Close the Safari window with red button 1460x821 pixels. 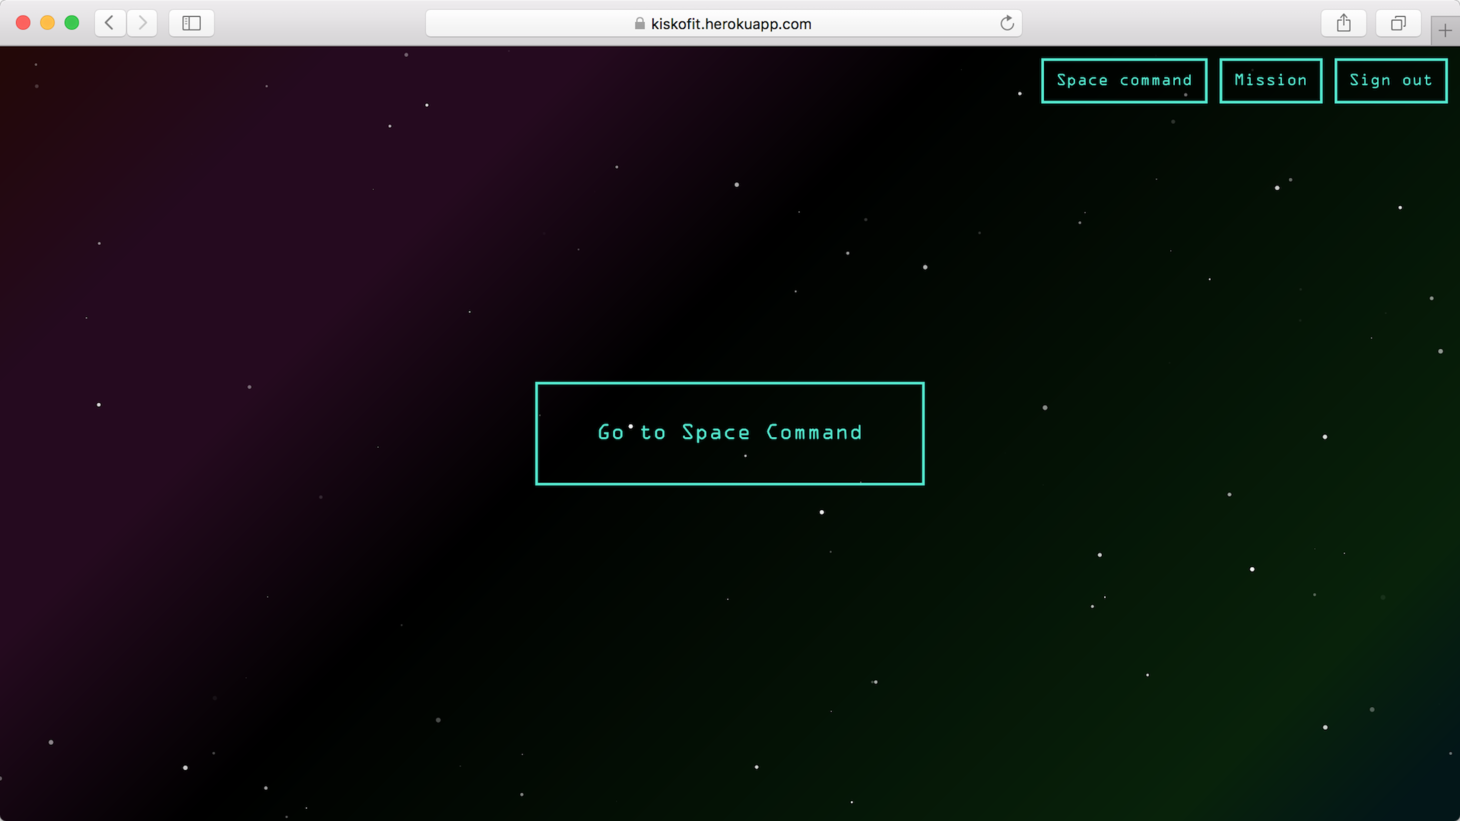23,22
